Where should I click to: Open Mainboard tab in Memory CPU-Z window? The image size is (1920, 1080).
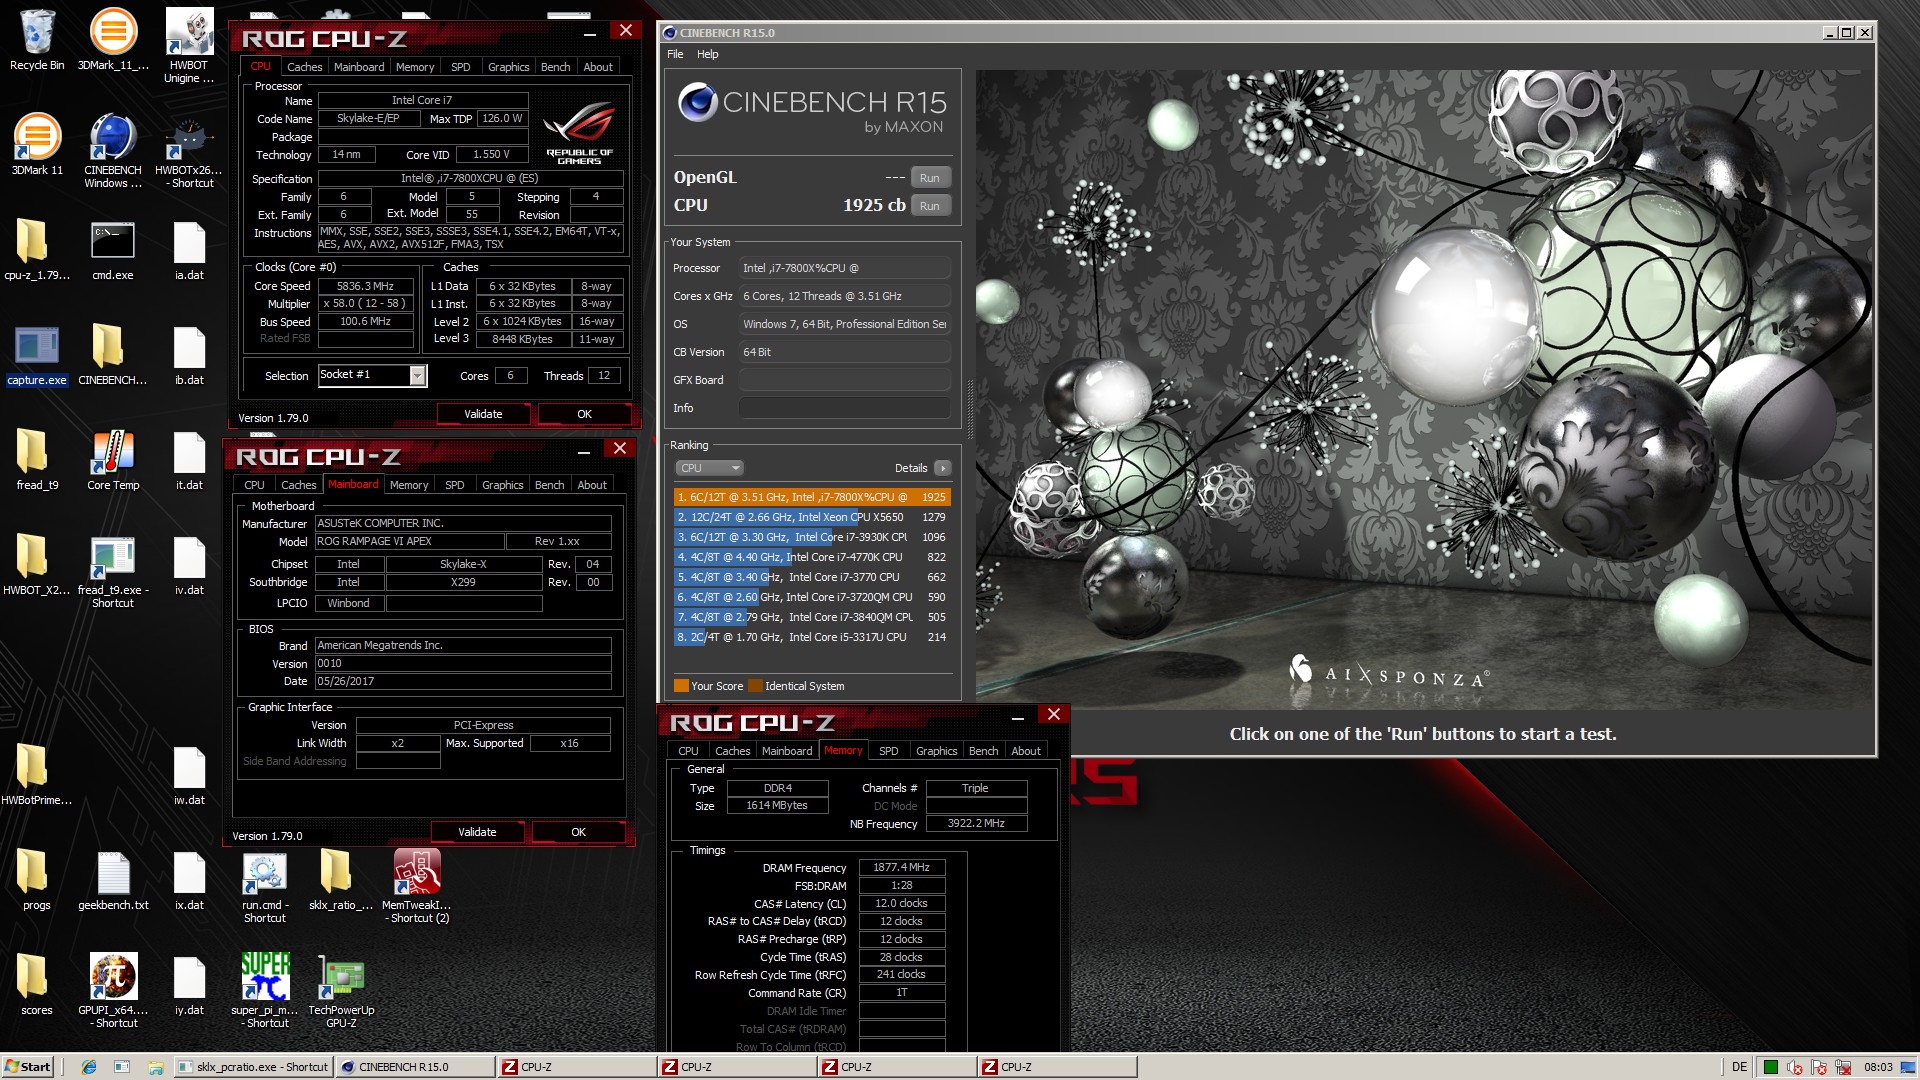[x=786, y=751]
